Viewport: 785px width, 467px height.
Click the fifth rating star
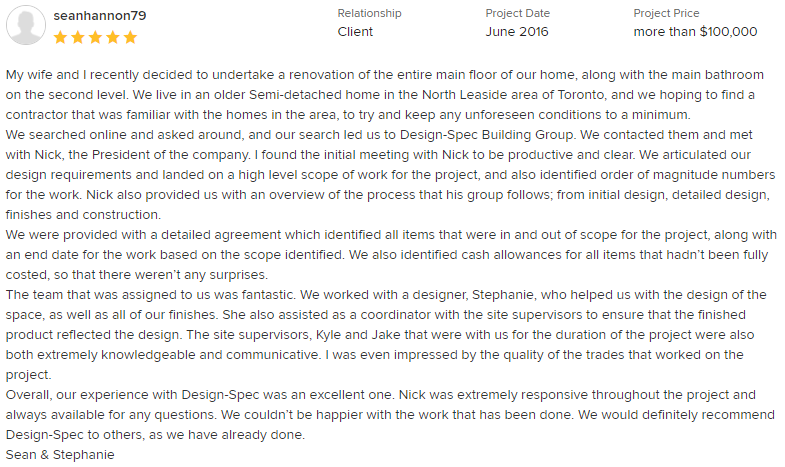pyautogui.click(x=129, y=38)
